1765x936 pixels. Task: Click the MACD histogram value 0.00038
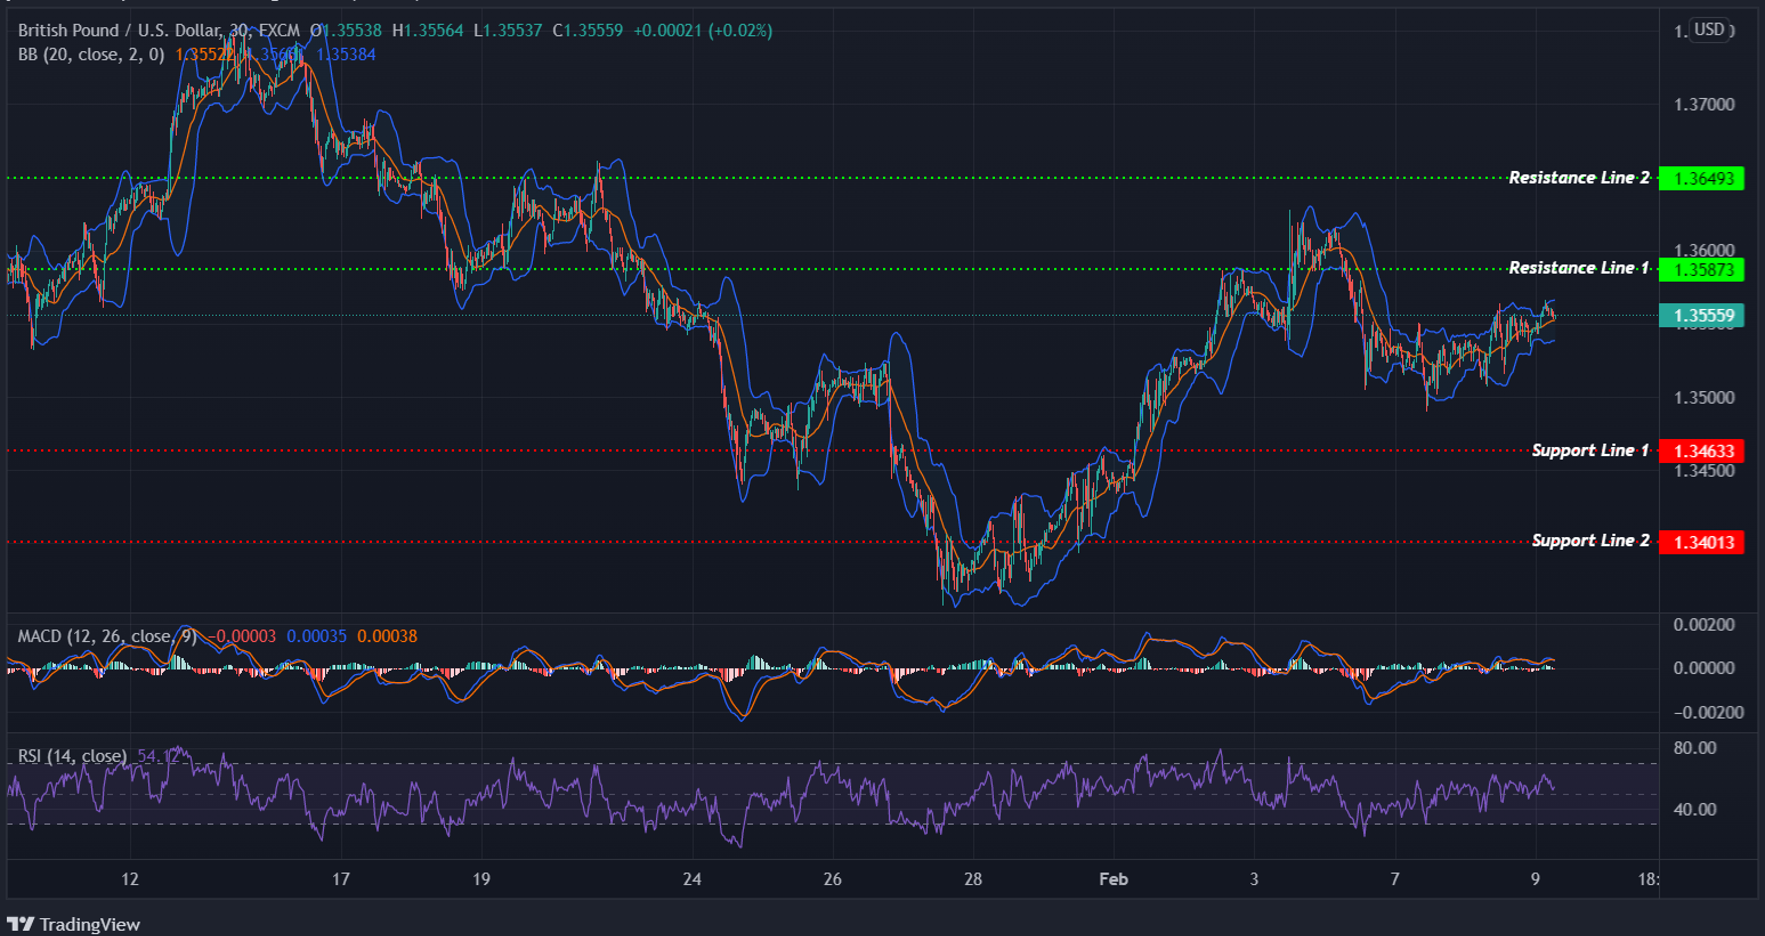[386, 636]
